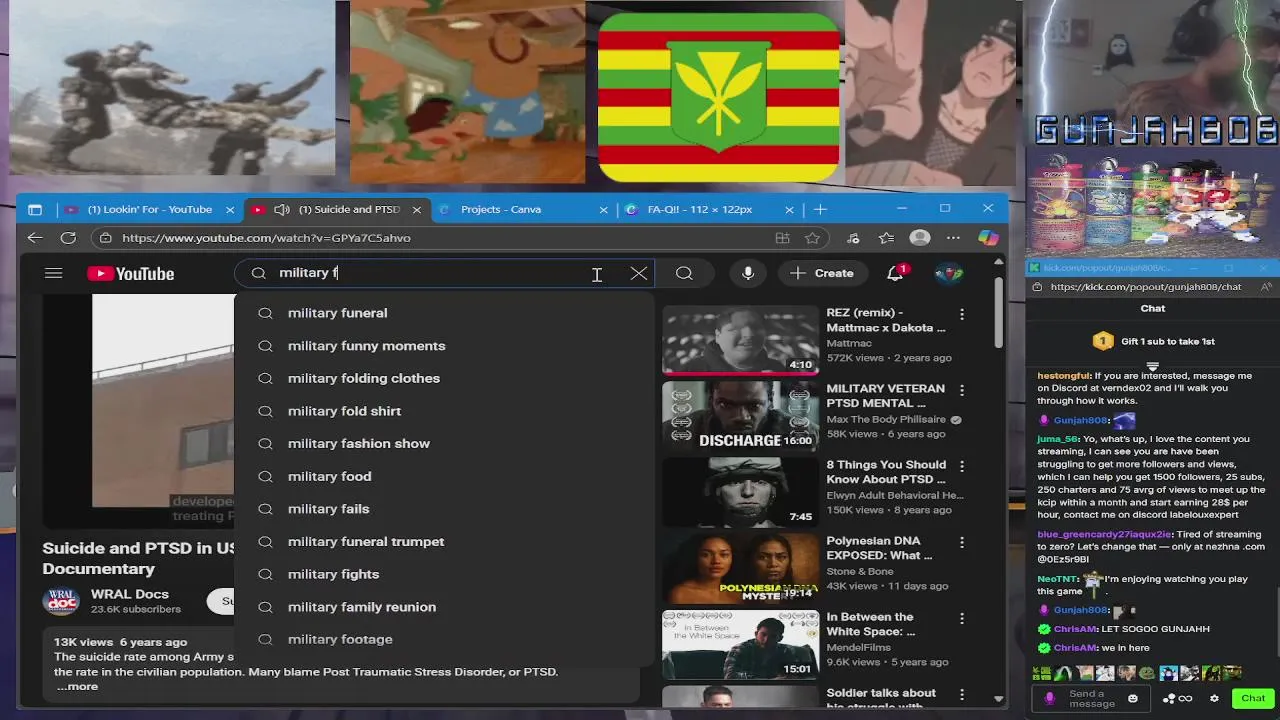The width and height of the screenshot is (1280, 720).
Task: Clear the search box with the X
Action: (x=638, y=273)
